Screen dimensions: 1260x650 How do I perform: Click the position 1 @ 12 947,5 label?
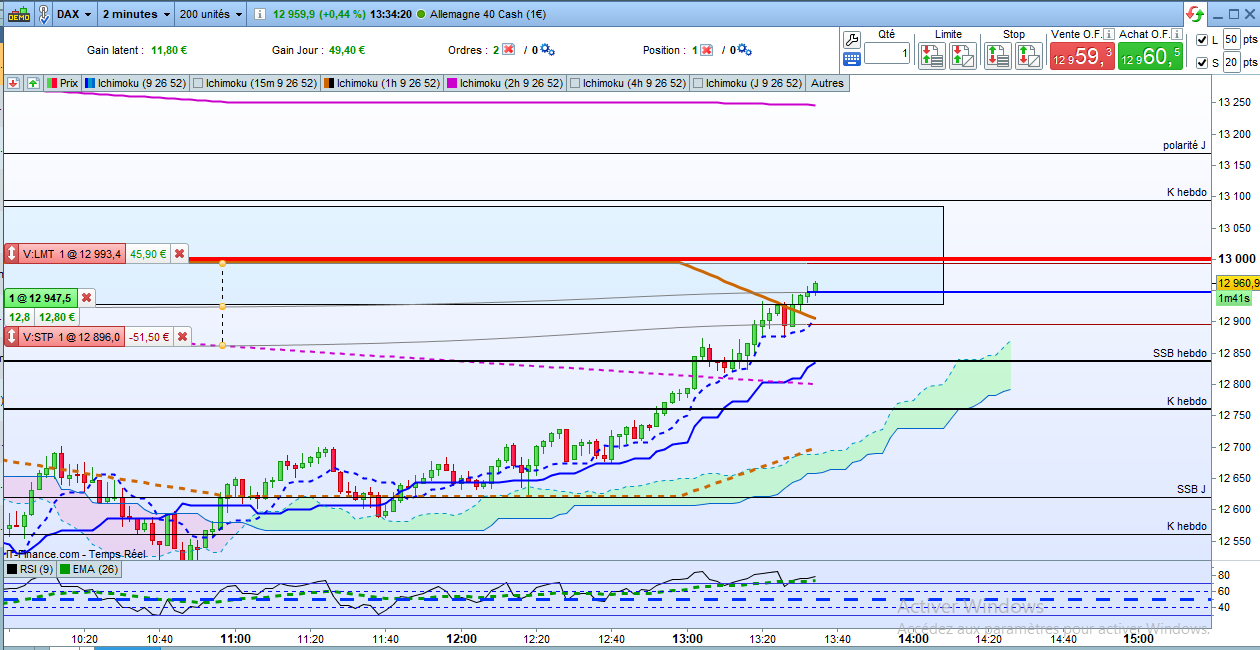[x=40, y=298]
